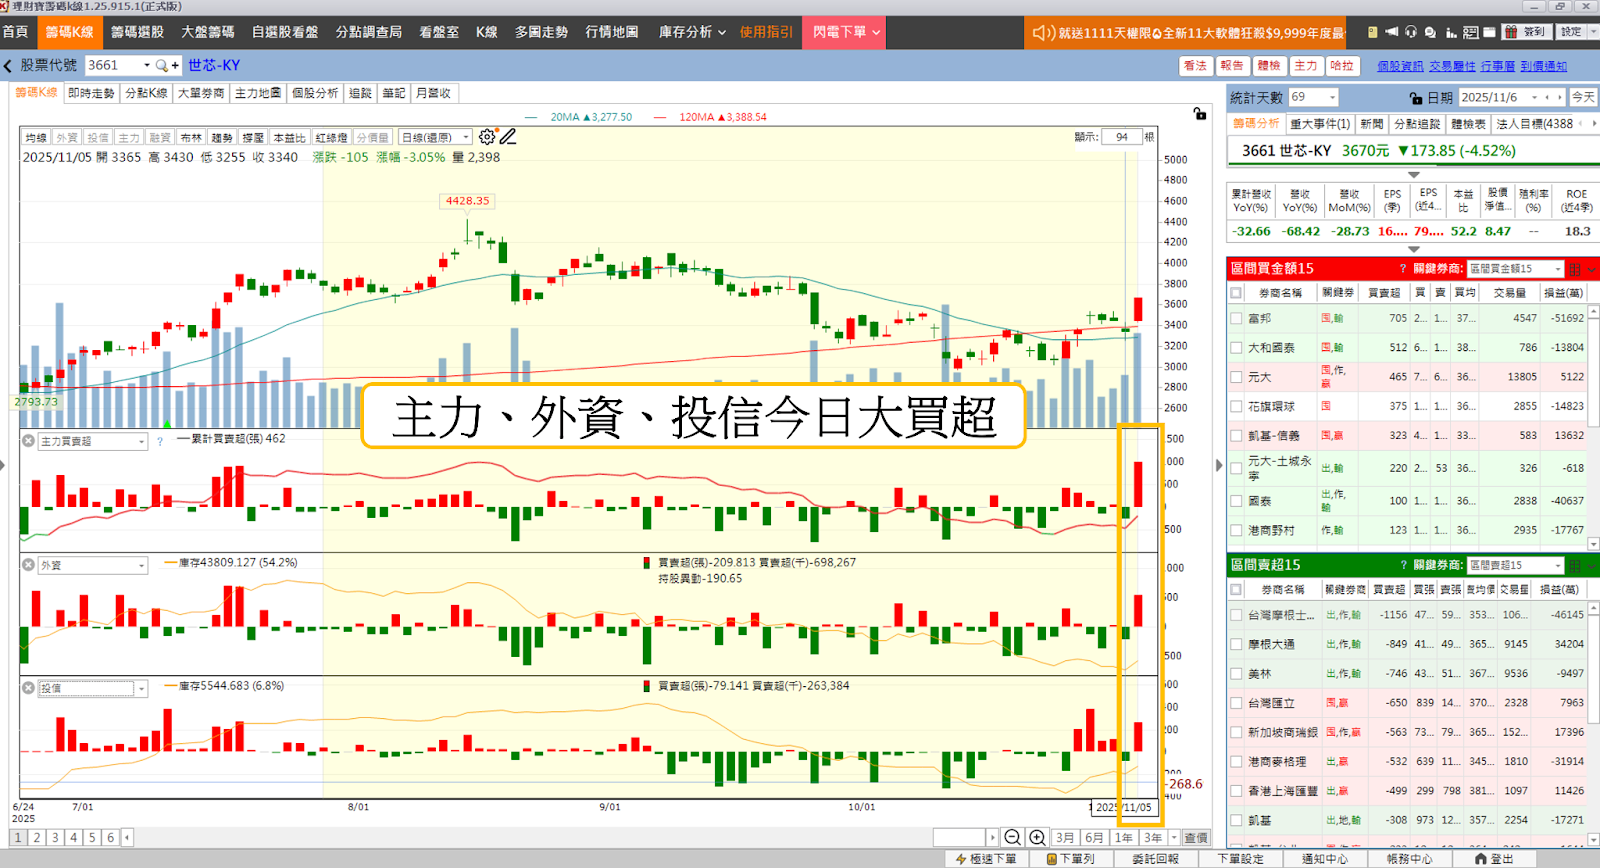Open the 外資 indicator dropdown
1600x868 pixels.
pos(92,565)
